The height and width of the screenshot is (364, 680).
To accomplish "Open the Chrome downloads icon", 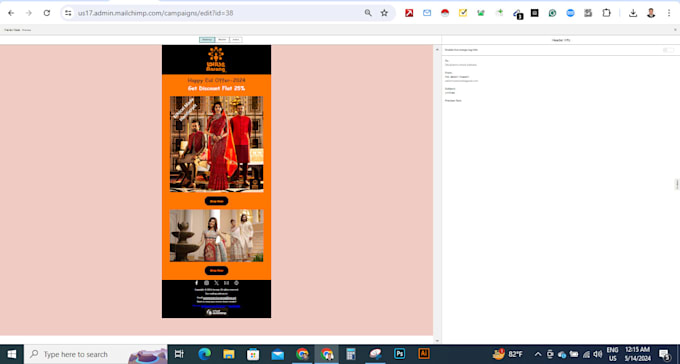I will point(633,13).
